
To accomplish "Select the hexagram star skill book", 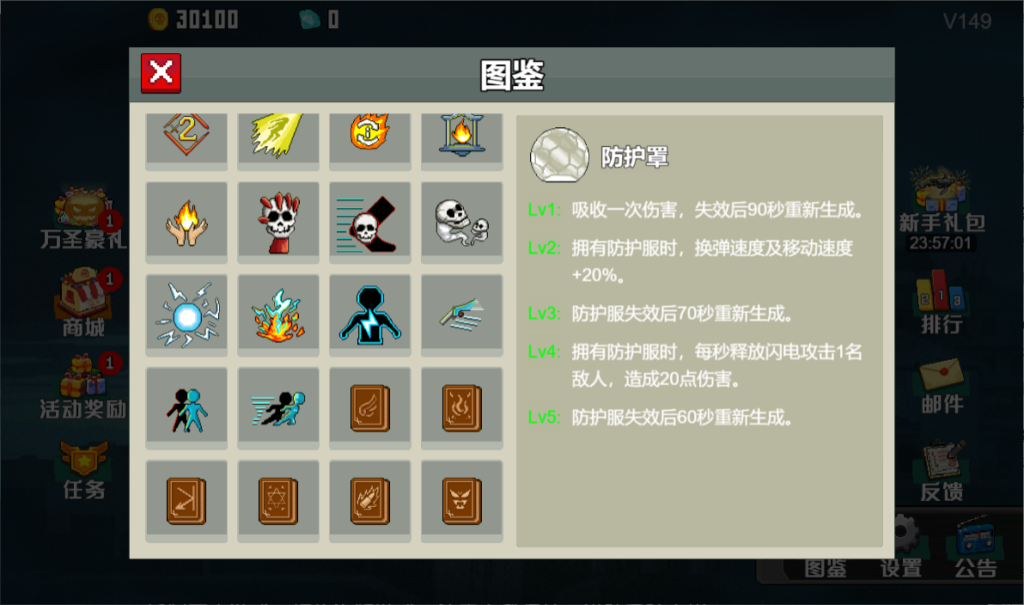I will tap(278, 500).
